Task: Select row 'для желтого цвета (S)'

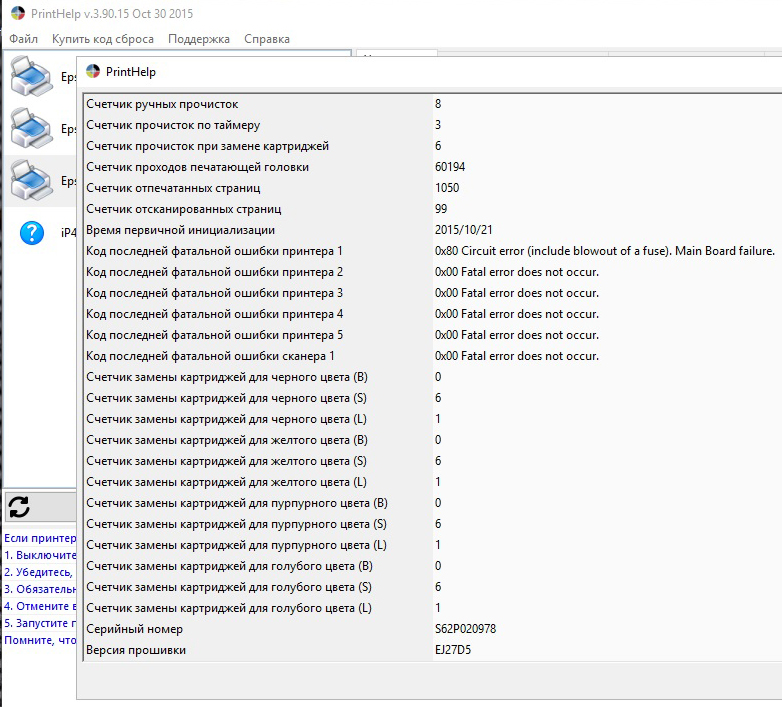Action: pos(432,460)
